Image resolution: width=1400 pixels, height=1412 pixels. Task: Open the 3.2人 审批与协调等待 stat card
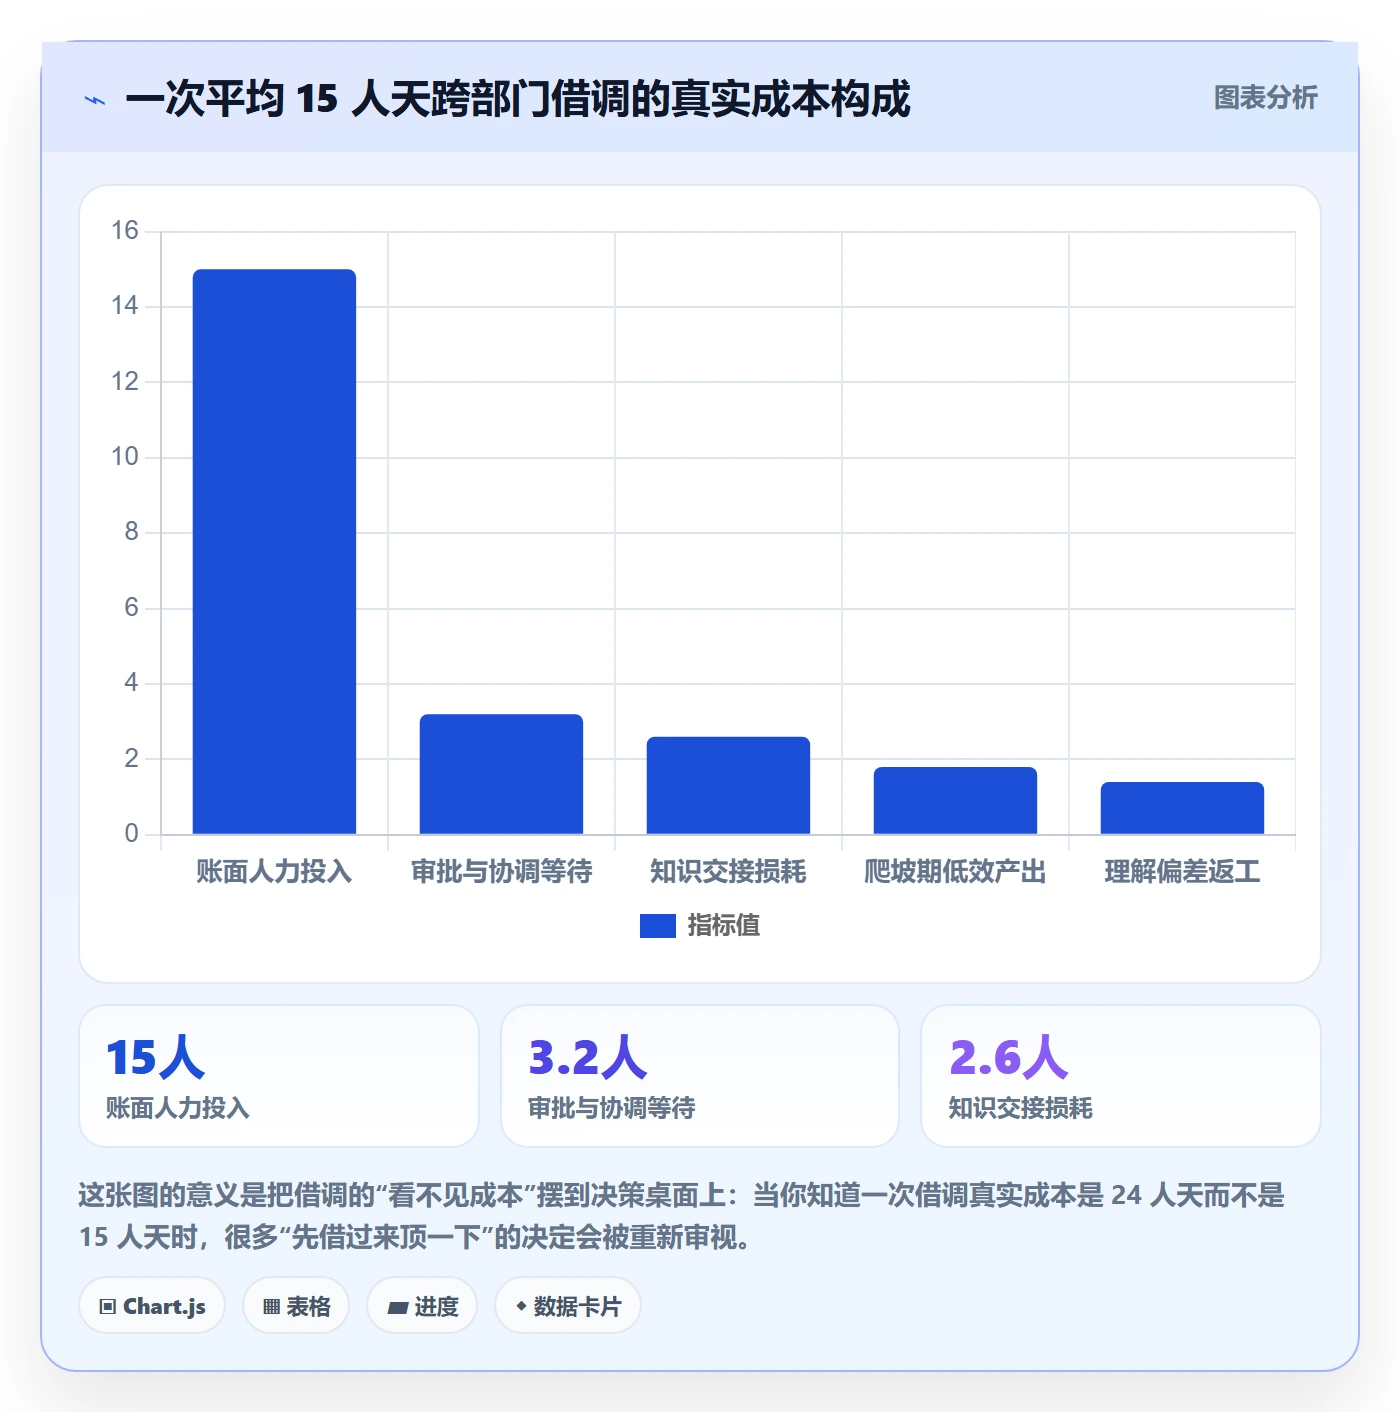(700, 1076)
